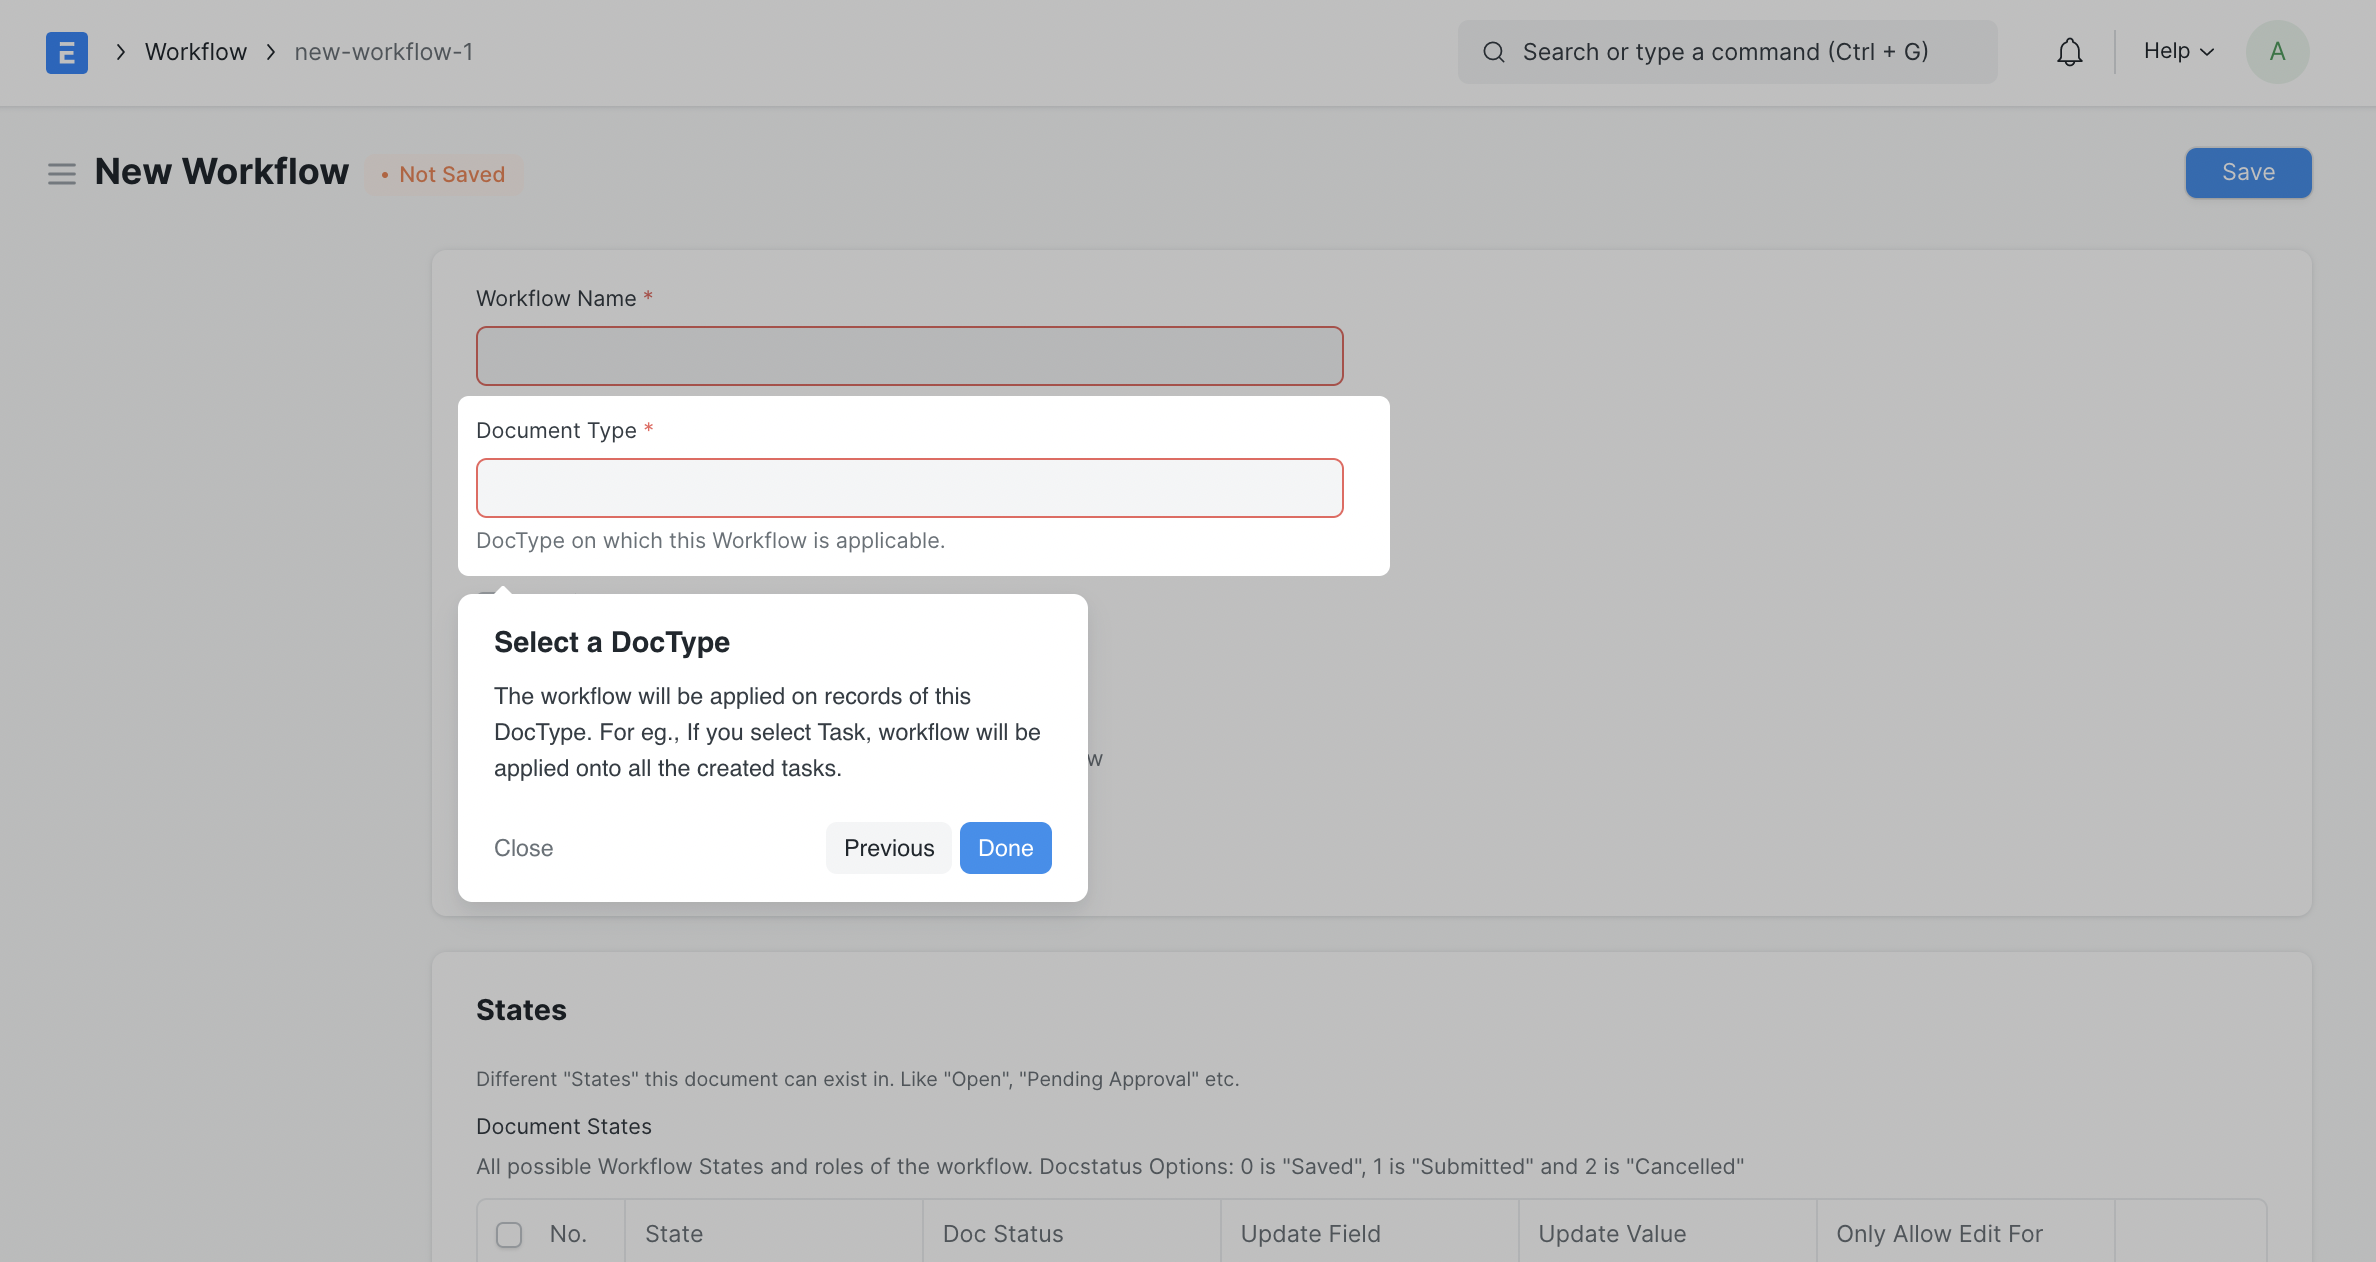
Task: Open the notifications bell
Action: click(2069, 52)
